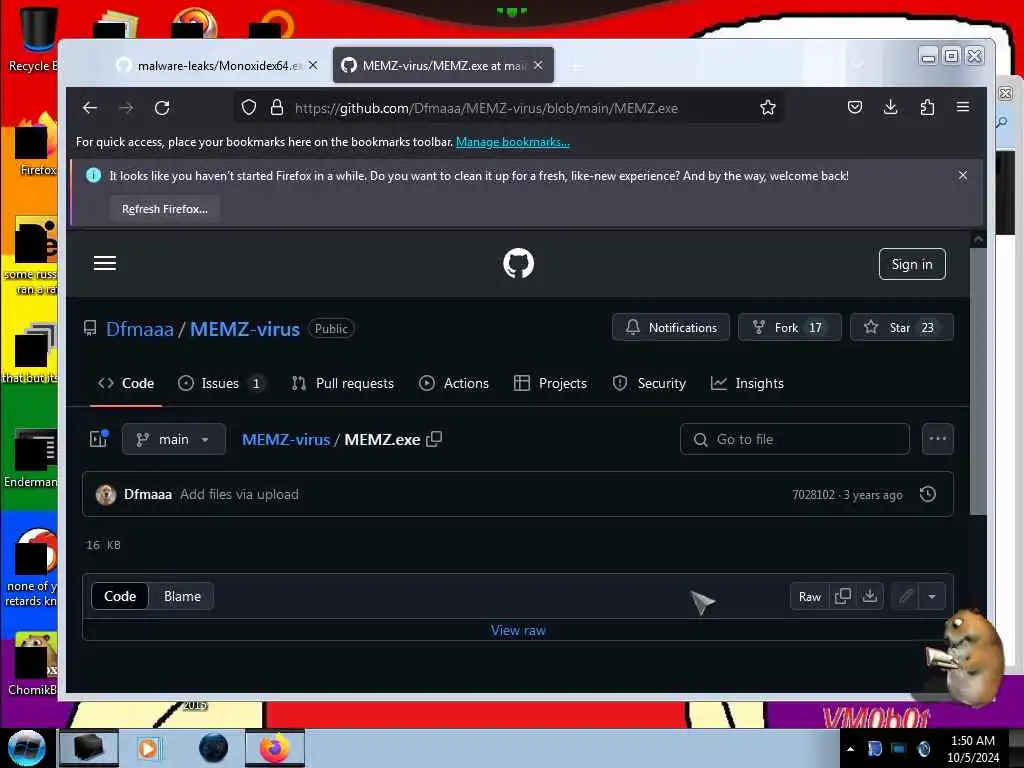
Task: Open the Firefox downloads panel
Action: coord(891,107)
